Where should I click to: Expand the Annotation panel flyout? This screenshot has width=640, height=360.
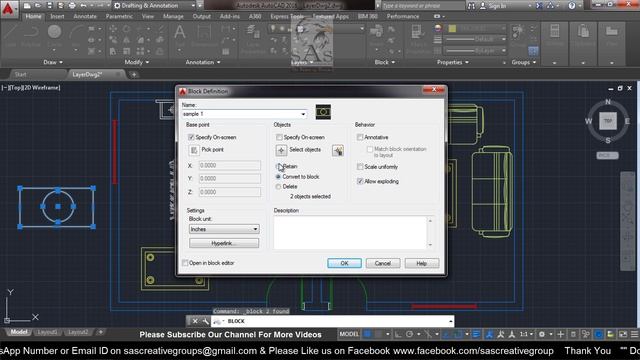(x=203, y=62)
